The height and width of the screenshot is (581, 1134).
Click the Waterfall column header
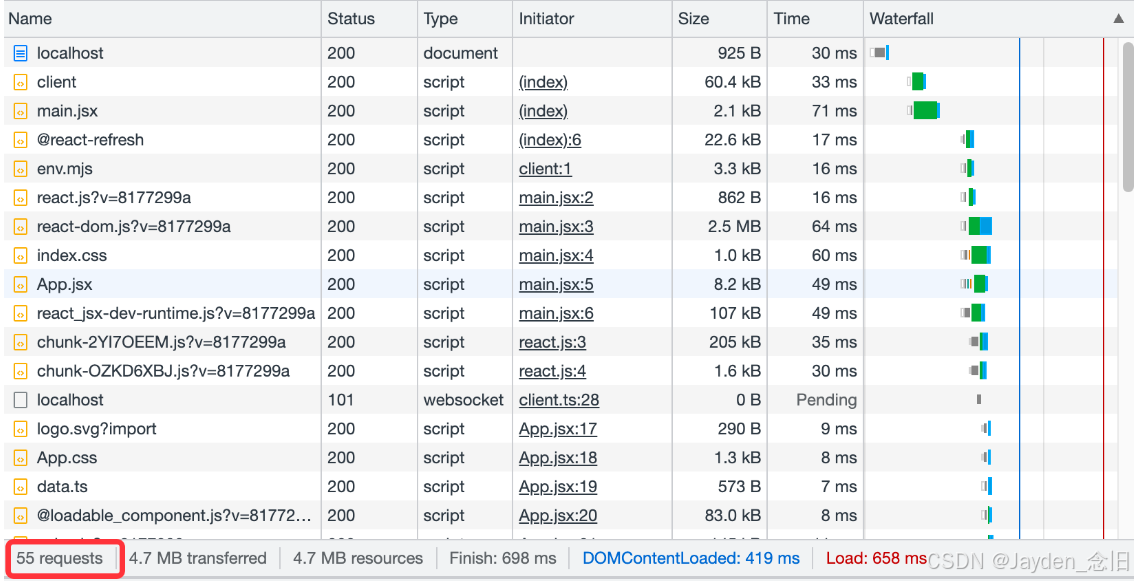(x=998, y=19)
